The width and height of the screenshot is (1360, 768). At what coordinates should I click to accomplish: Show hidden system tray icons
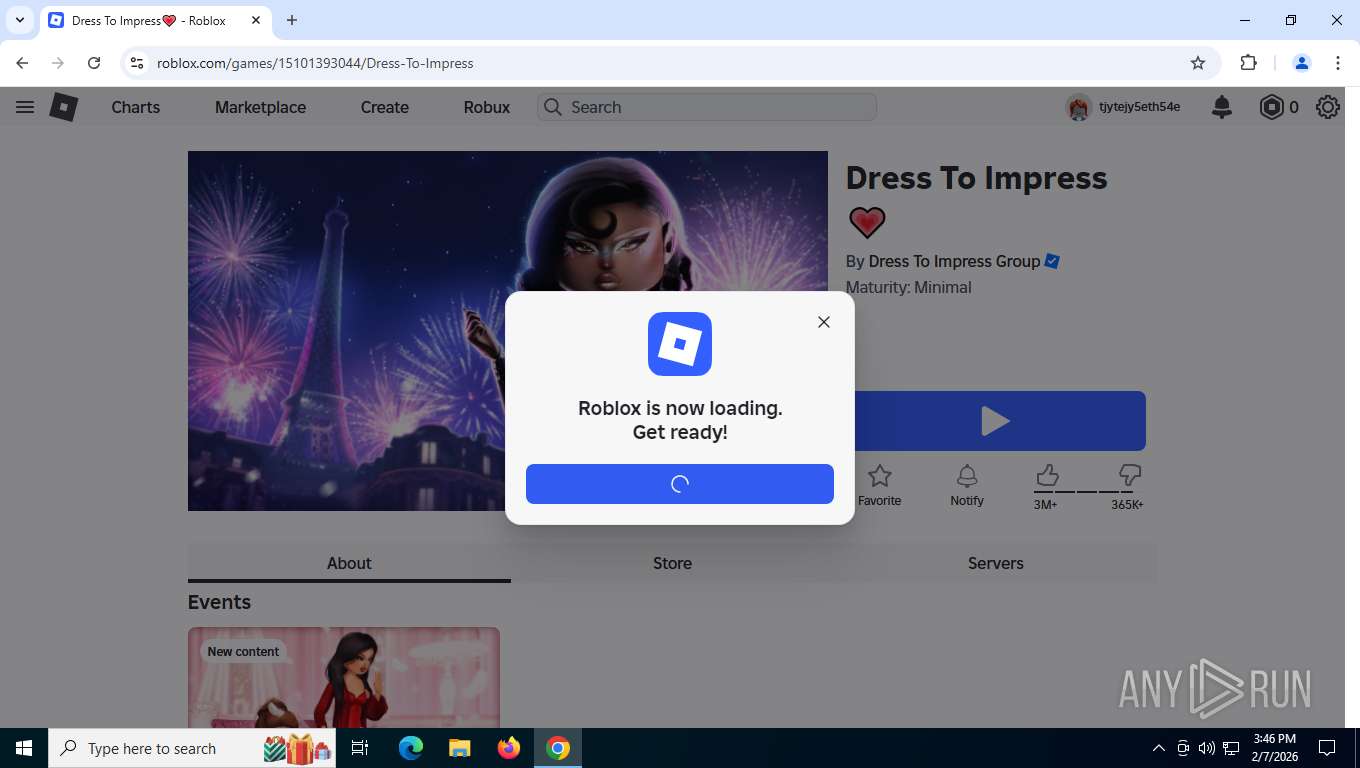point(1159,748)
